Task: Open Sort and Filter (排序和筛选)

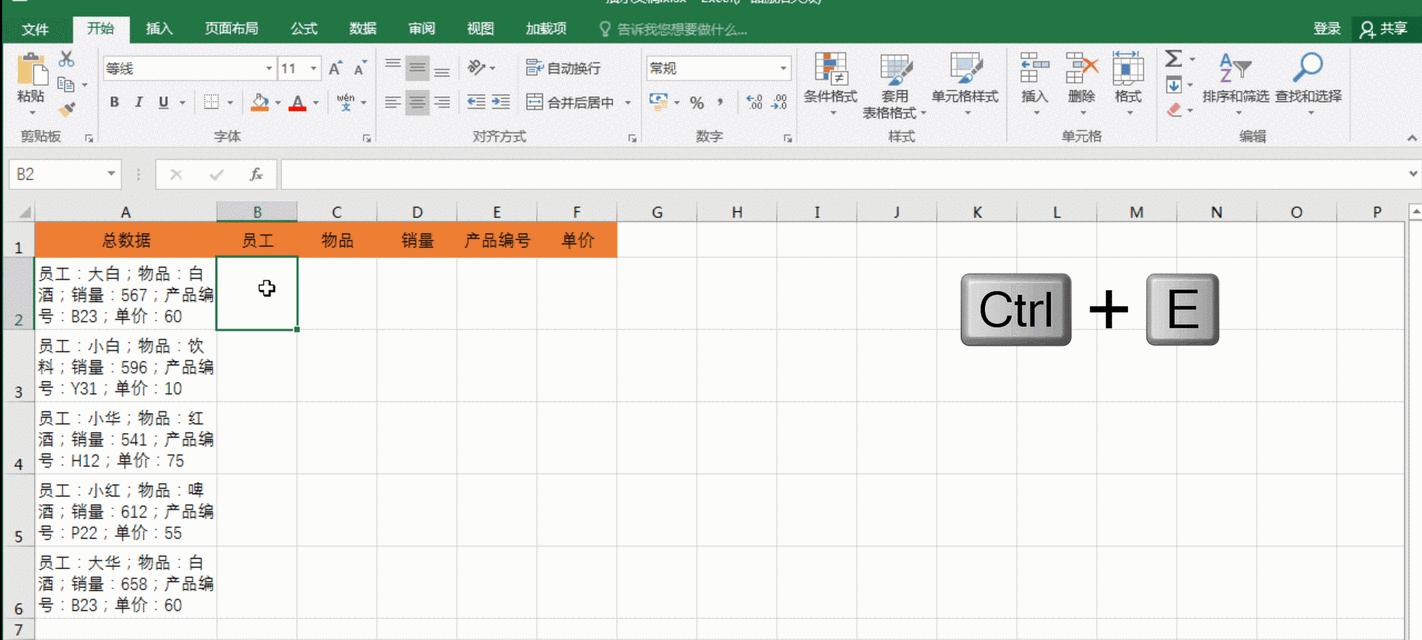Action: click(x=1235, y=85)
